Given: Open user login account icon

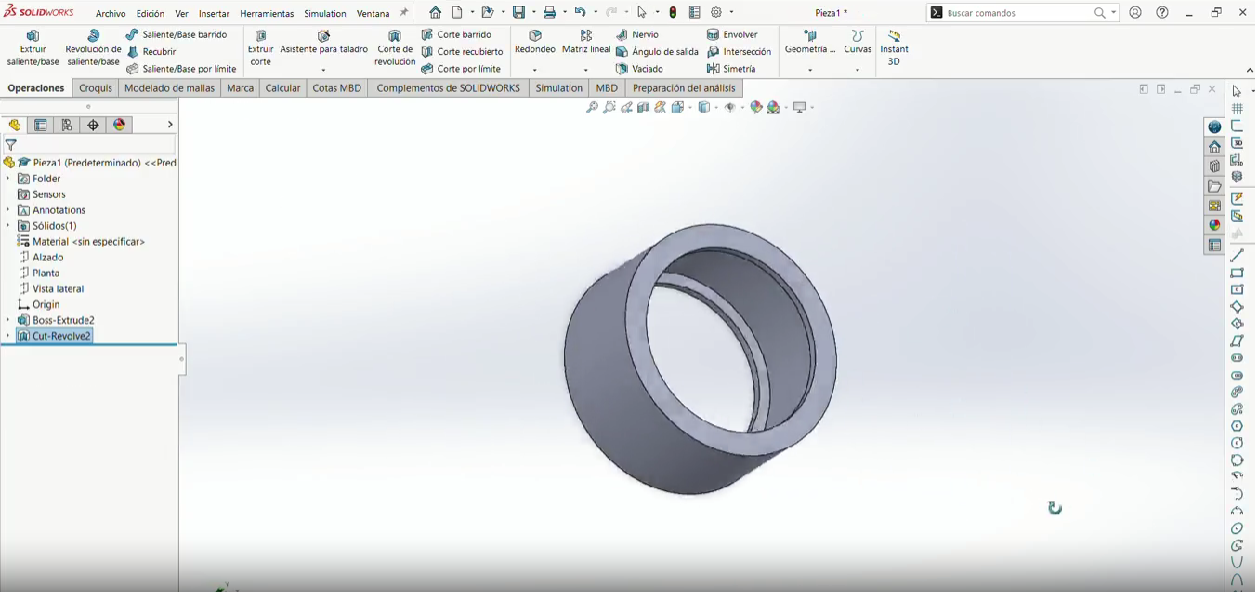Looking at the screenshot, I should (1135, 13).
